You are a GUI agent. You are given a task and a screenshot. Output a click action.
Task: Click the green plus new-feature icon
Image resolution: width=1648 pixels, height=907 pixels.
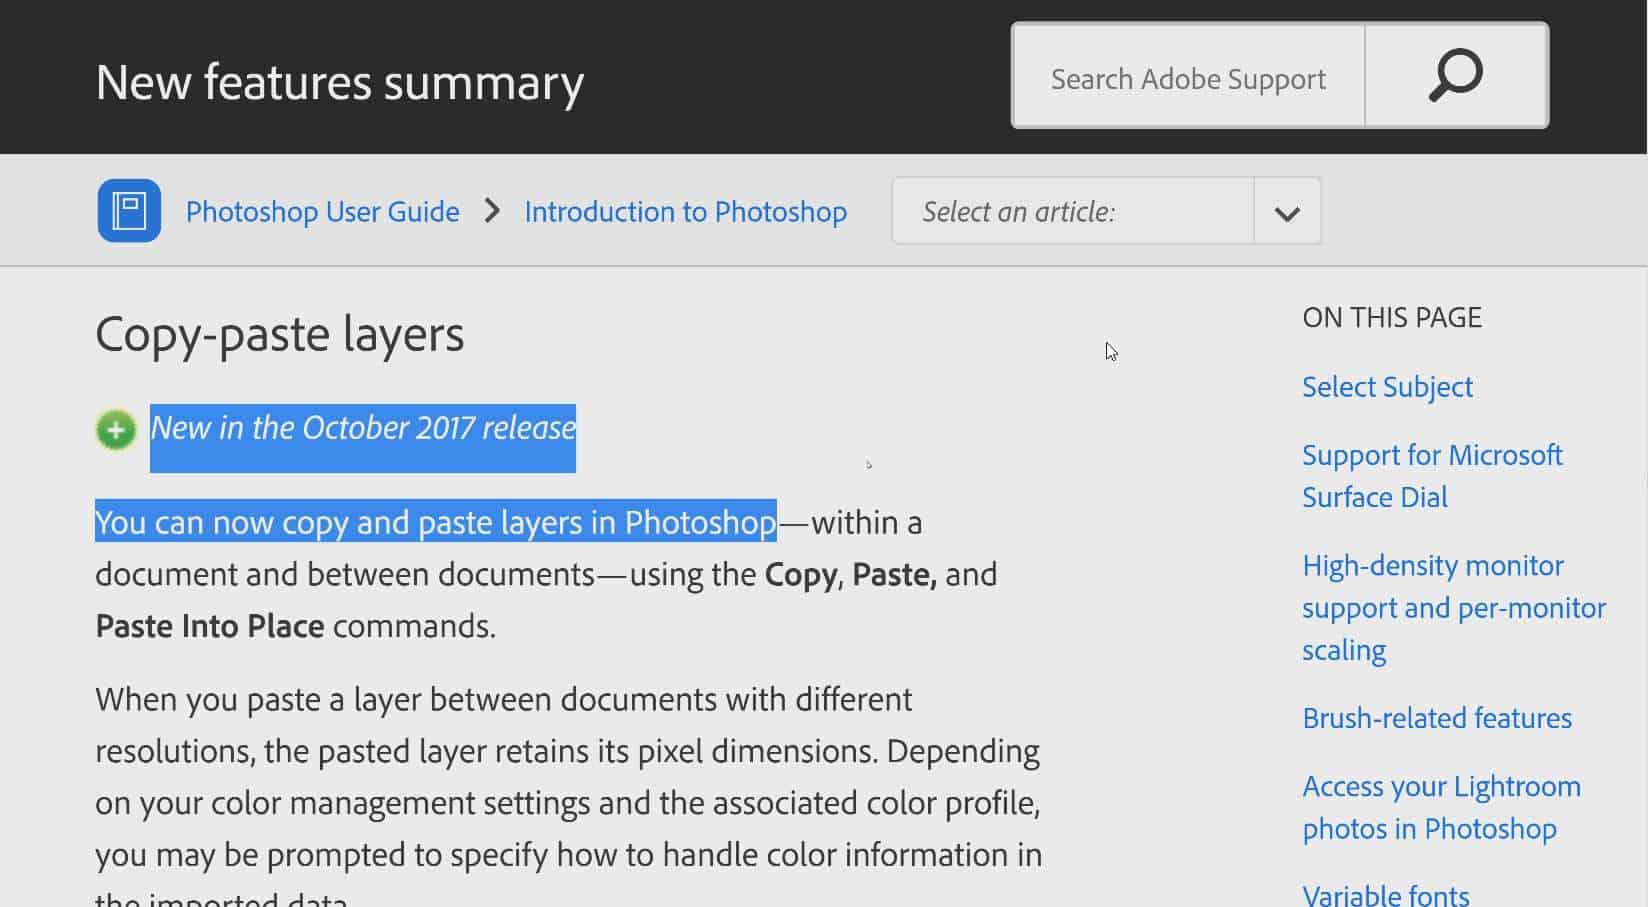[x=116, y=431]
